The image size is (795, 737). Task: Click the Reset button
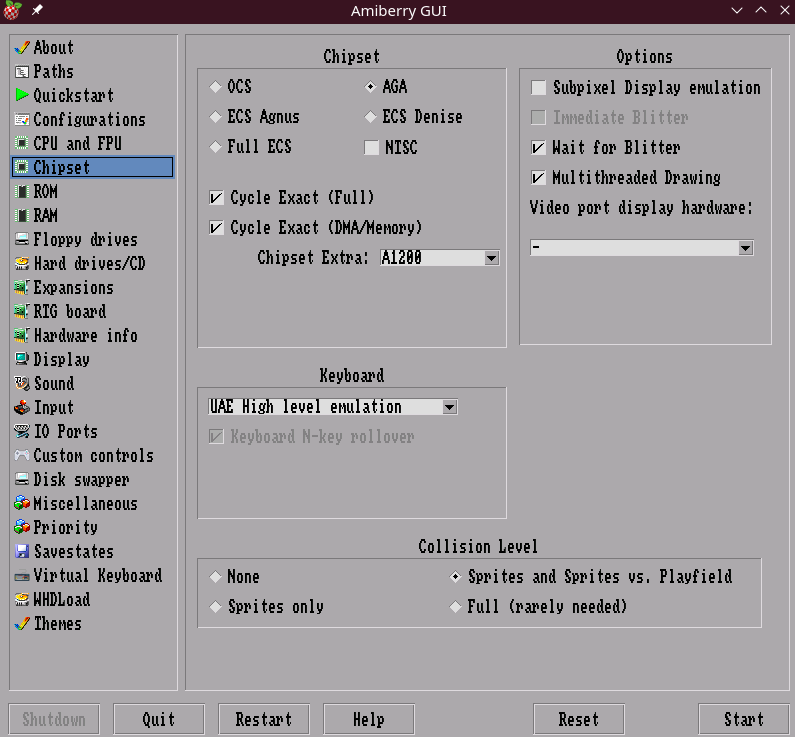[x=579, y=719]
